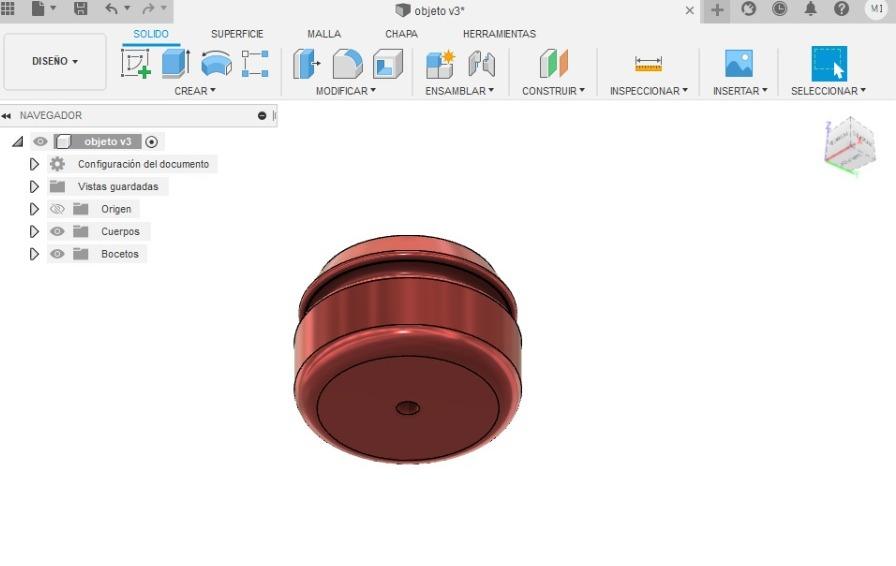Screen dimensions: 896x566
Task: Expand the Bocetos node
Action: click(34, 254)
